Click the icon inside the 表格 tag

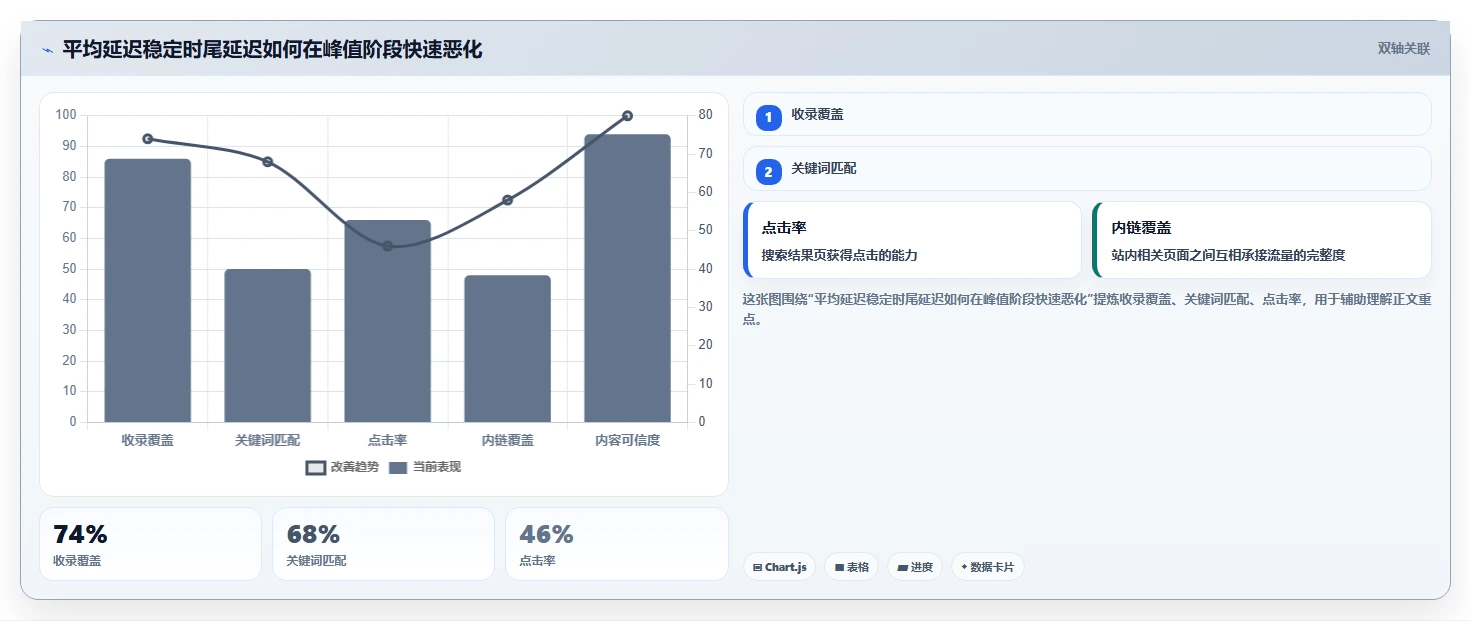(840, 568)
